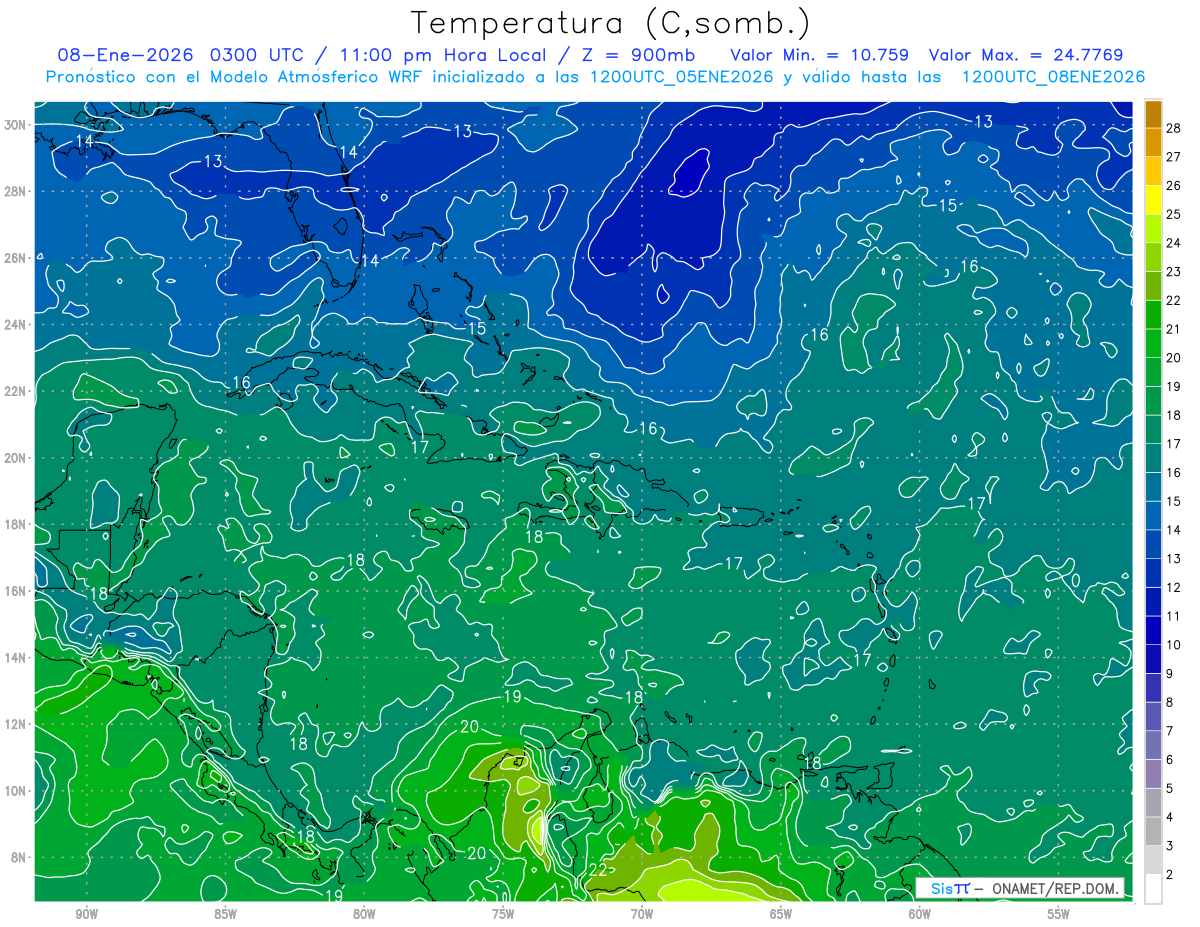
Task: Select the '08-Ene-2026 0300 UTC' date text
Action: click(x=180, y=54)
